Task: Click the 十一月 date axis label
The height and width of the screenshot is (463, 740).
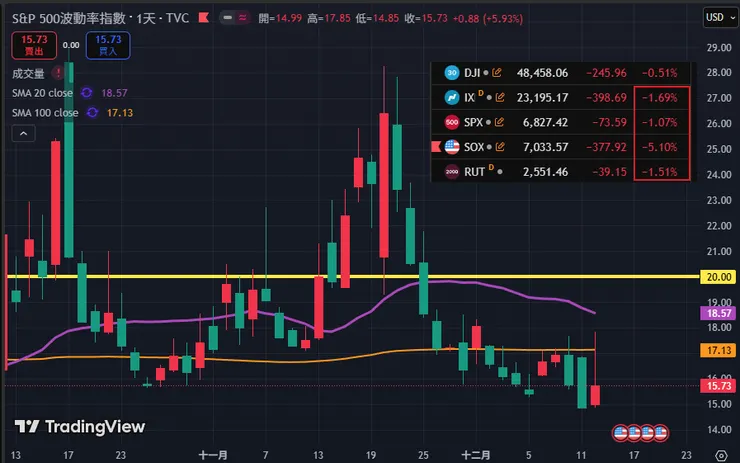Action: tap(213, 455)
